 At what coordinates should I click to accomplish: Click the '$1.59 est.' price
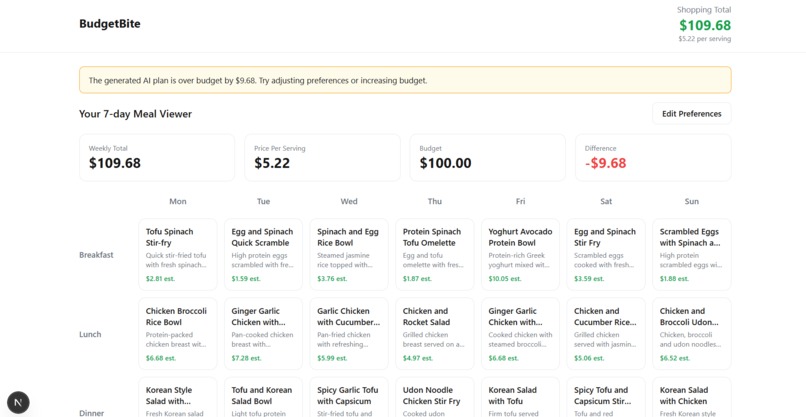pos(246,279)
